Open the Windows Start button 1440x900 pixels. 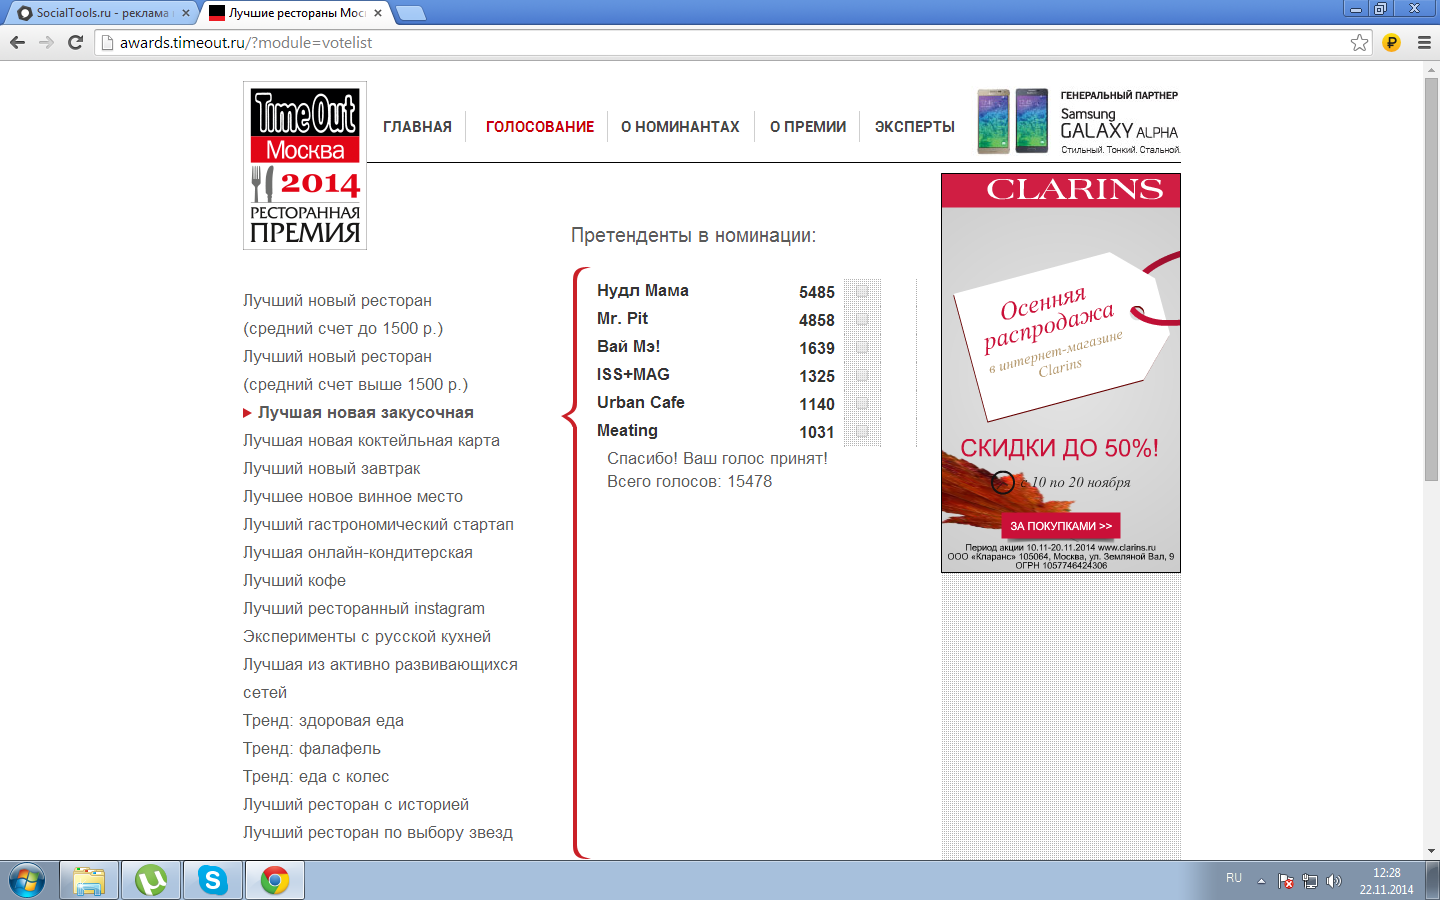point(27,881)
